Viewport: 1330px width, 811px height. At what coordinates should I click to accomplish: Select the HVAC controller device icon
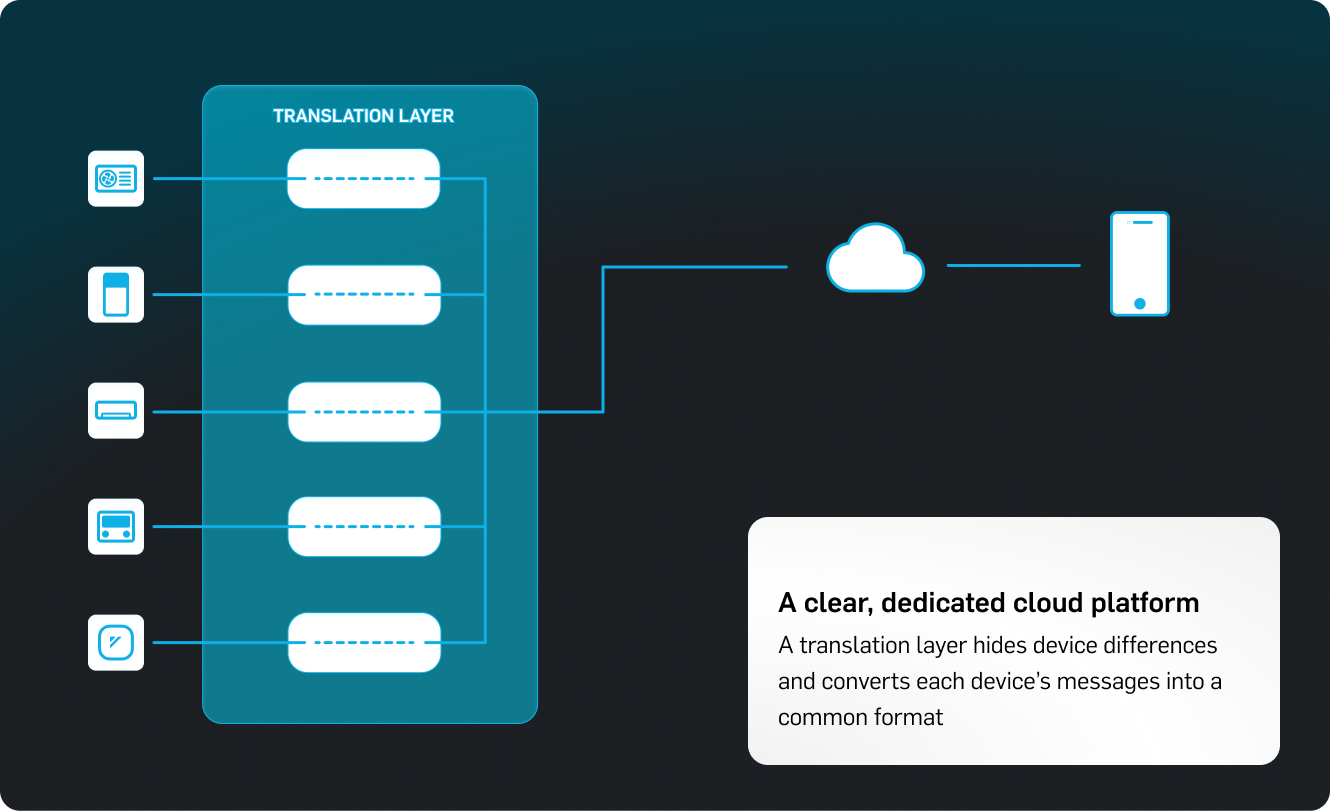(x=115, y=178)
